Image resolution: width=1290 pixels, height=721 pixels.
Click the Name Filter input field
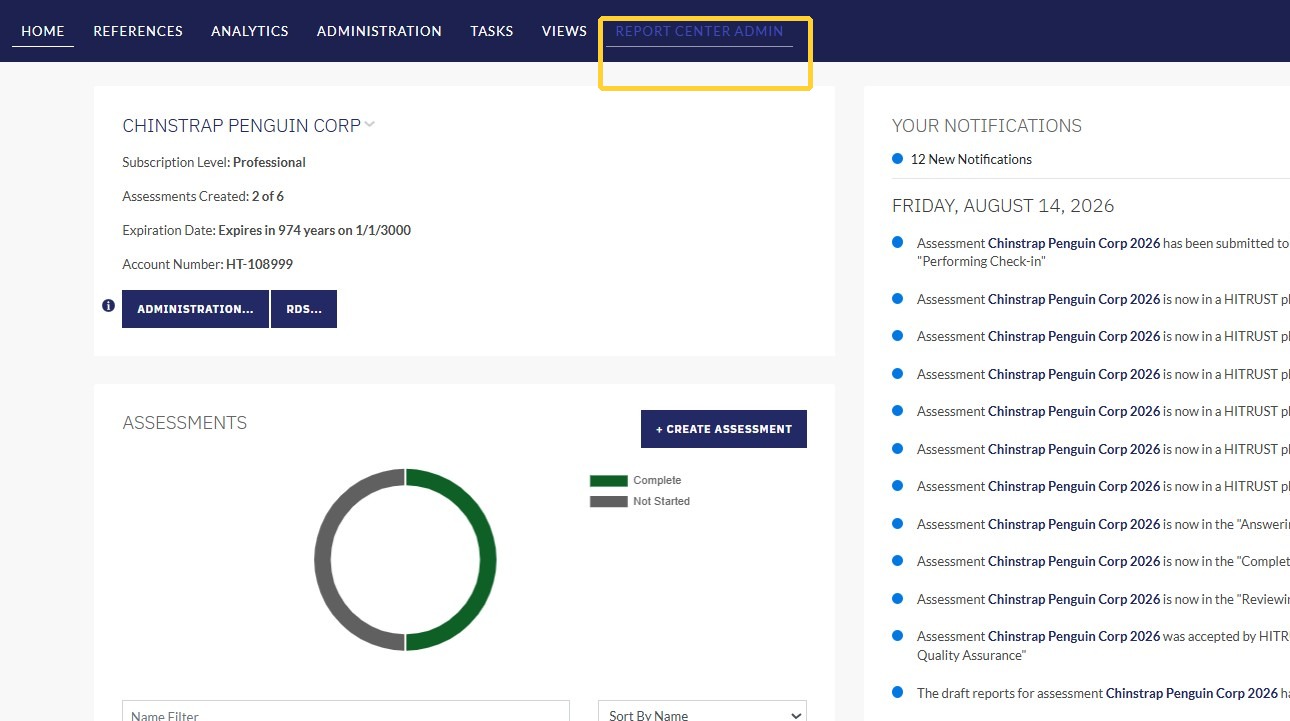tap(346, 714)
